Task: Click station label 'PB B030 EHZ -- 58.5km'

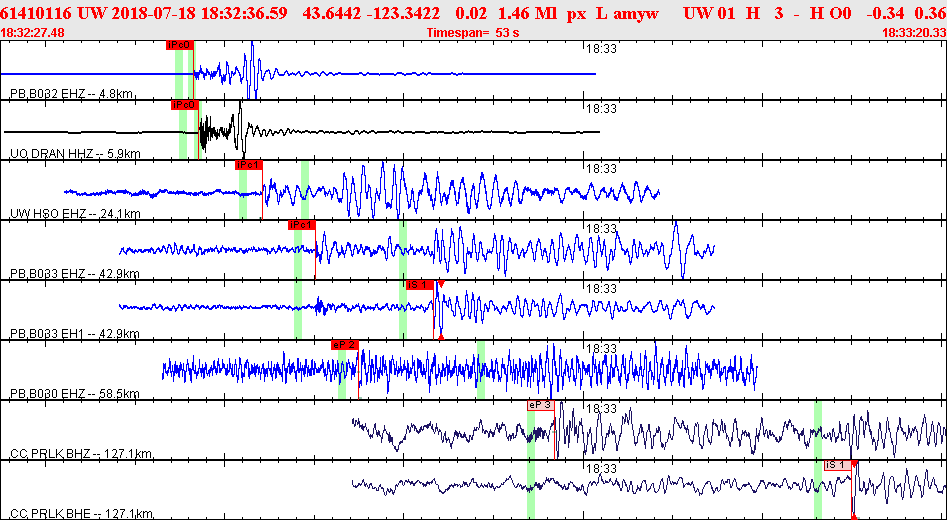Action: click(x=75, y=394)
